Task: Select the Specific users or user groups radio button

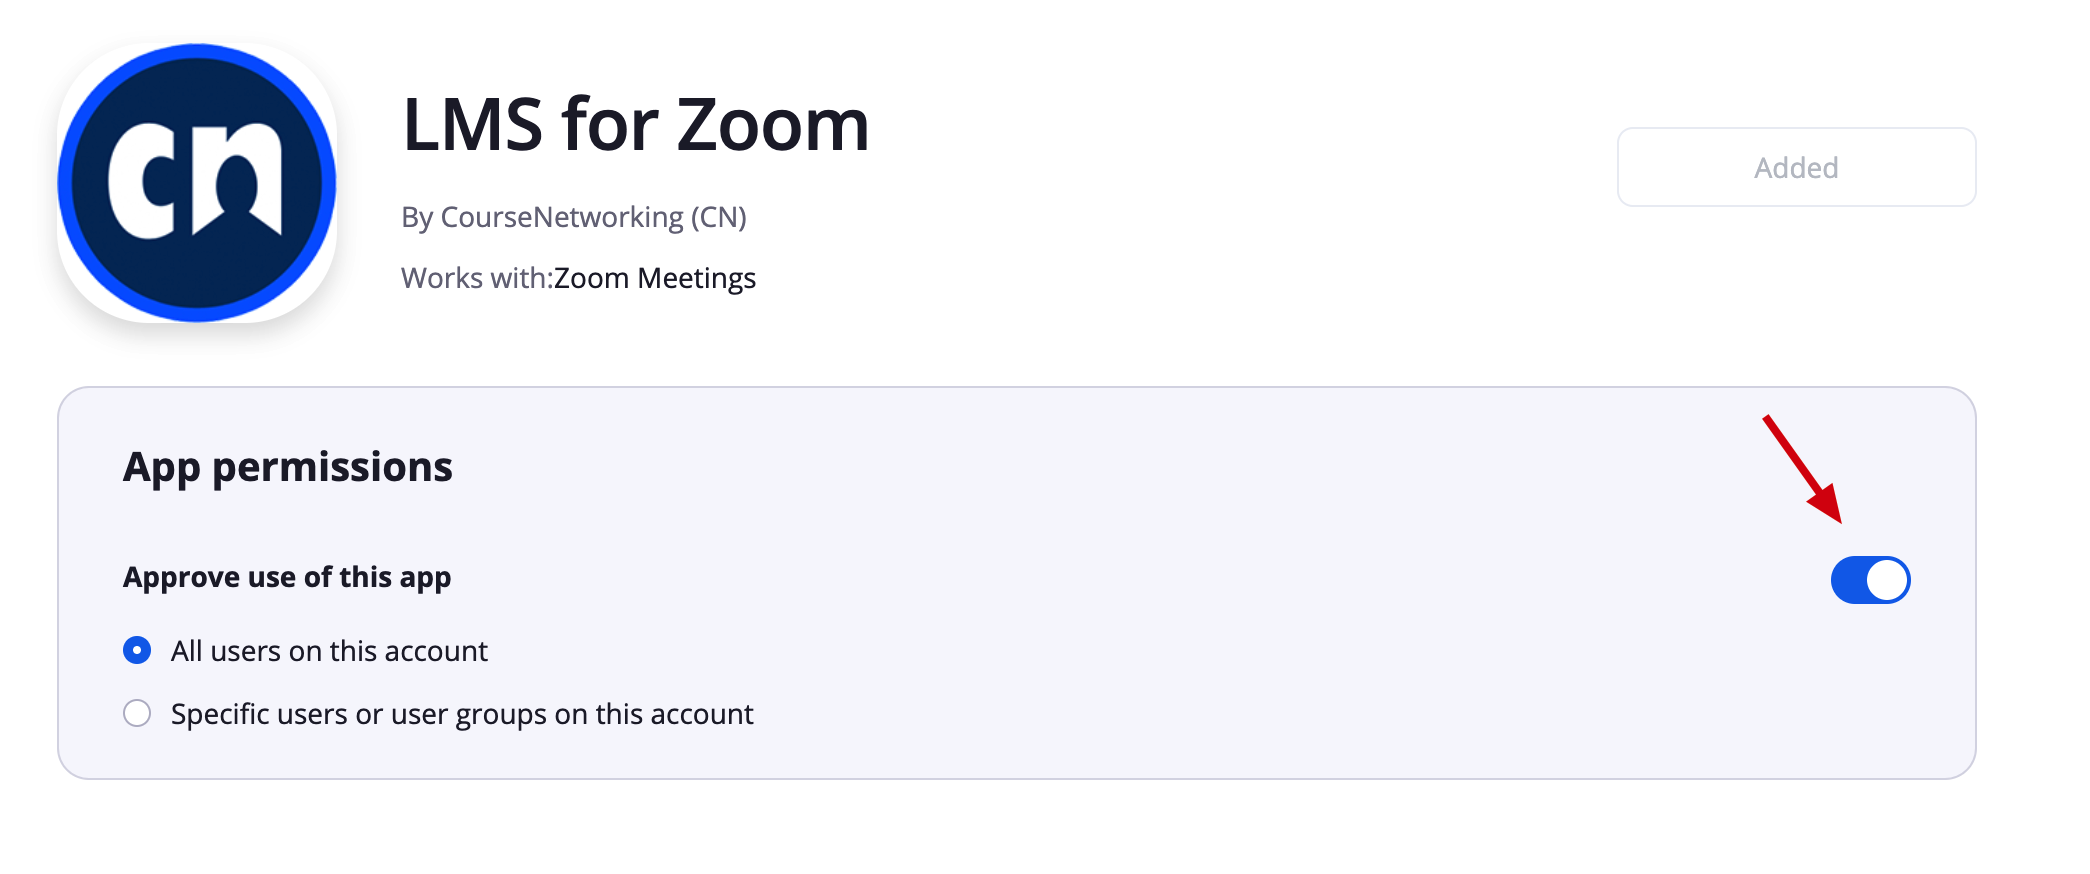Action: pos(137,713)
